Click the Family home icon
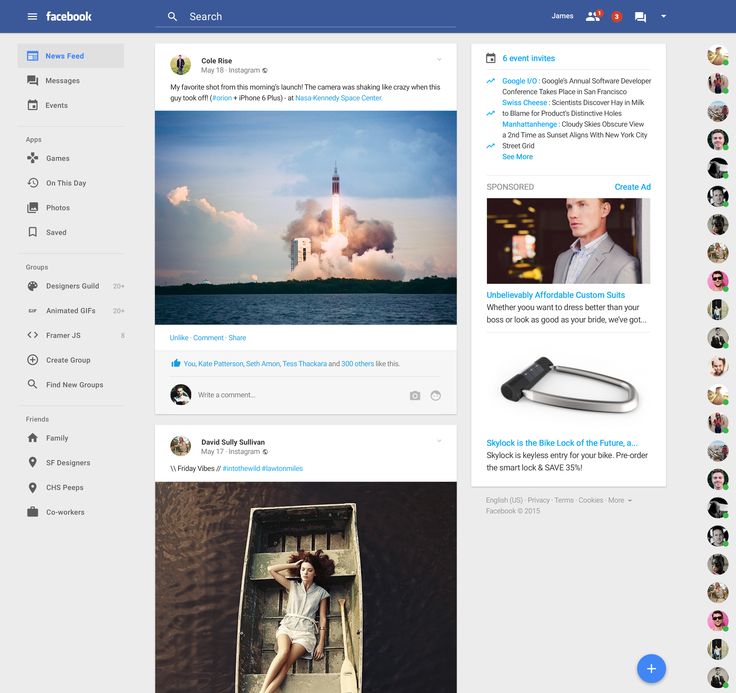736x693 pixels. point(32,438)
